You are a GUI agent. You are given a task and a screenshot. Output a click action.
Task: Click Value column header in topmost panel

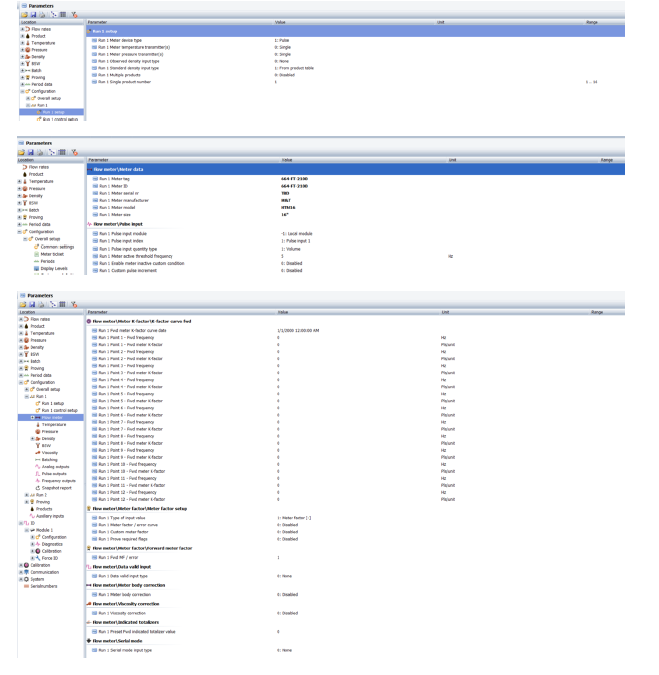[x=280, y=22]
